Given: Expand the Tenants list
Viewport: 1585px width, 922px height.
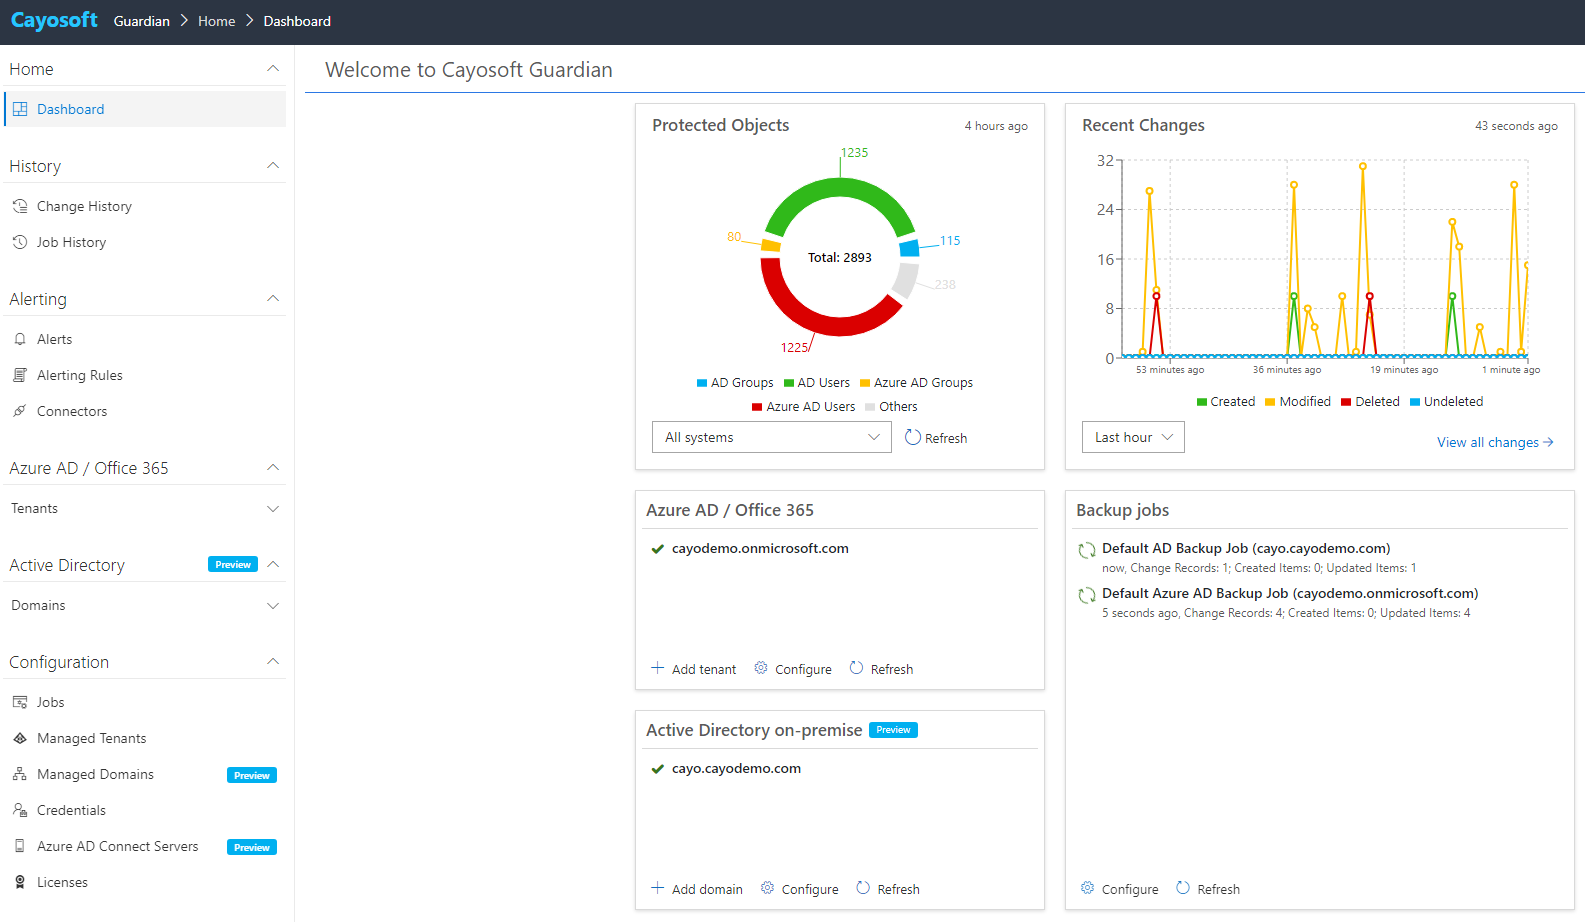Looking at the screenshot, I should [x=273, y=509].
